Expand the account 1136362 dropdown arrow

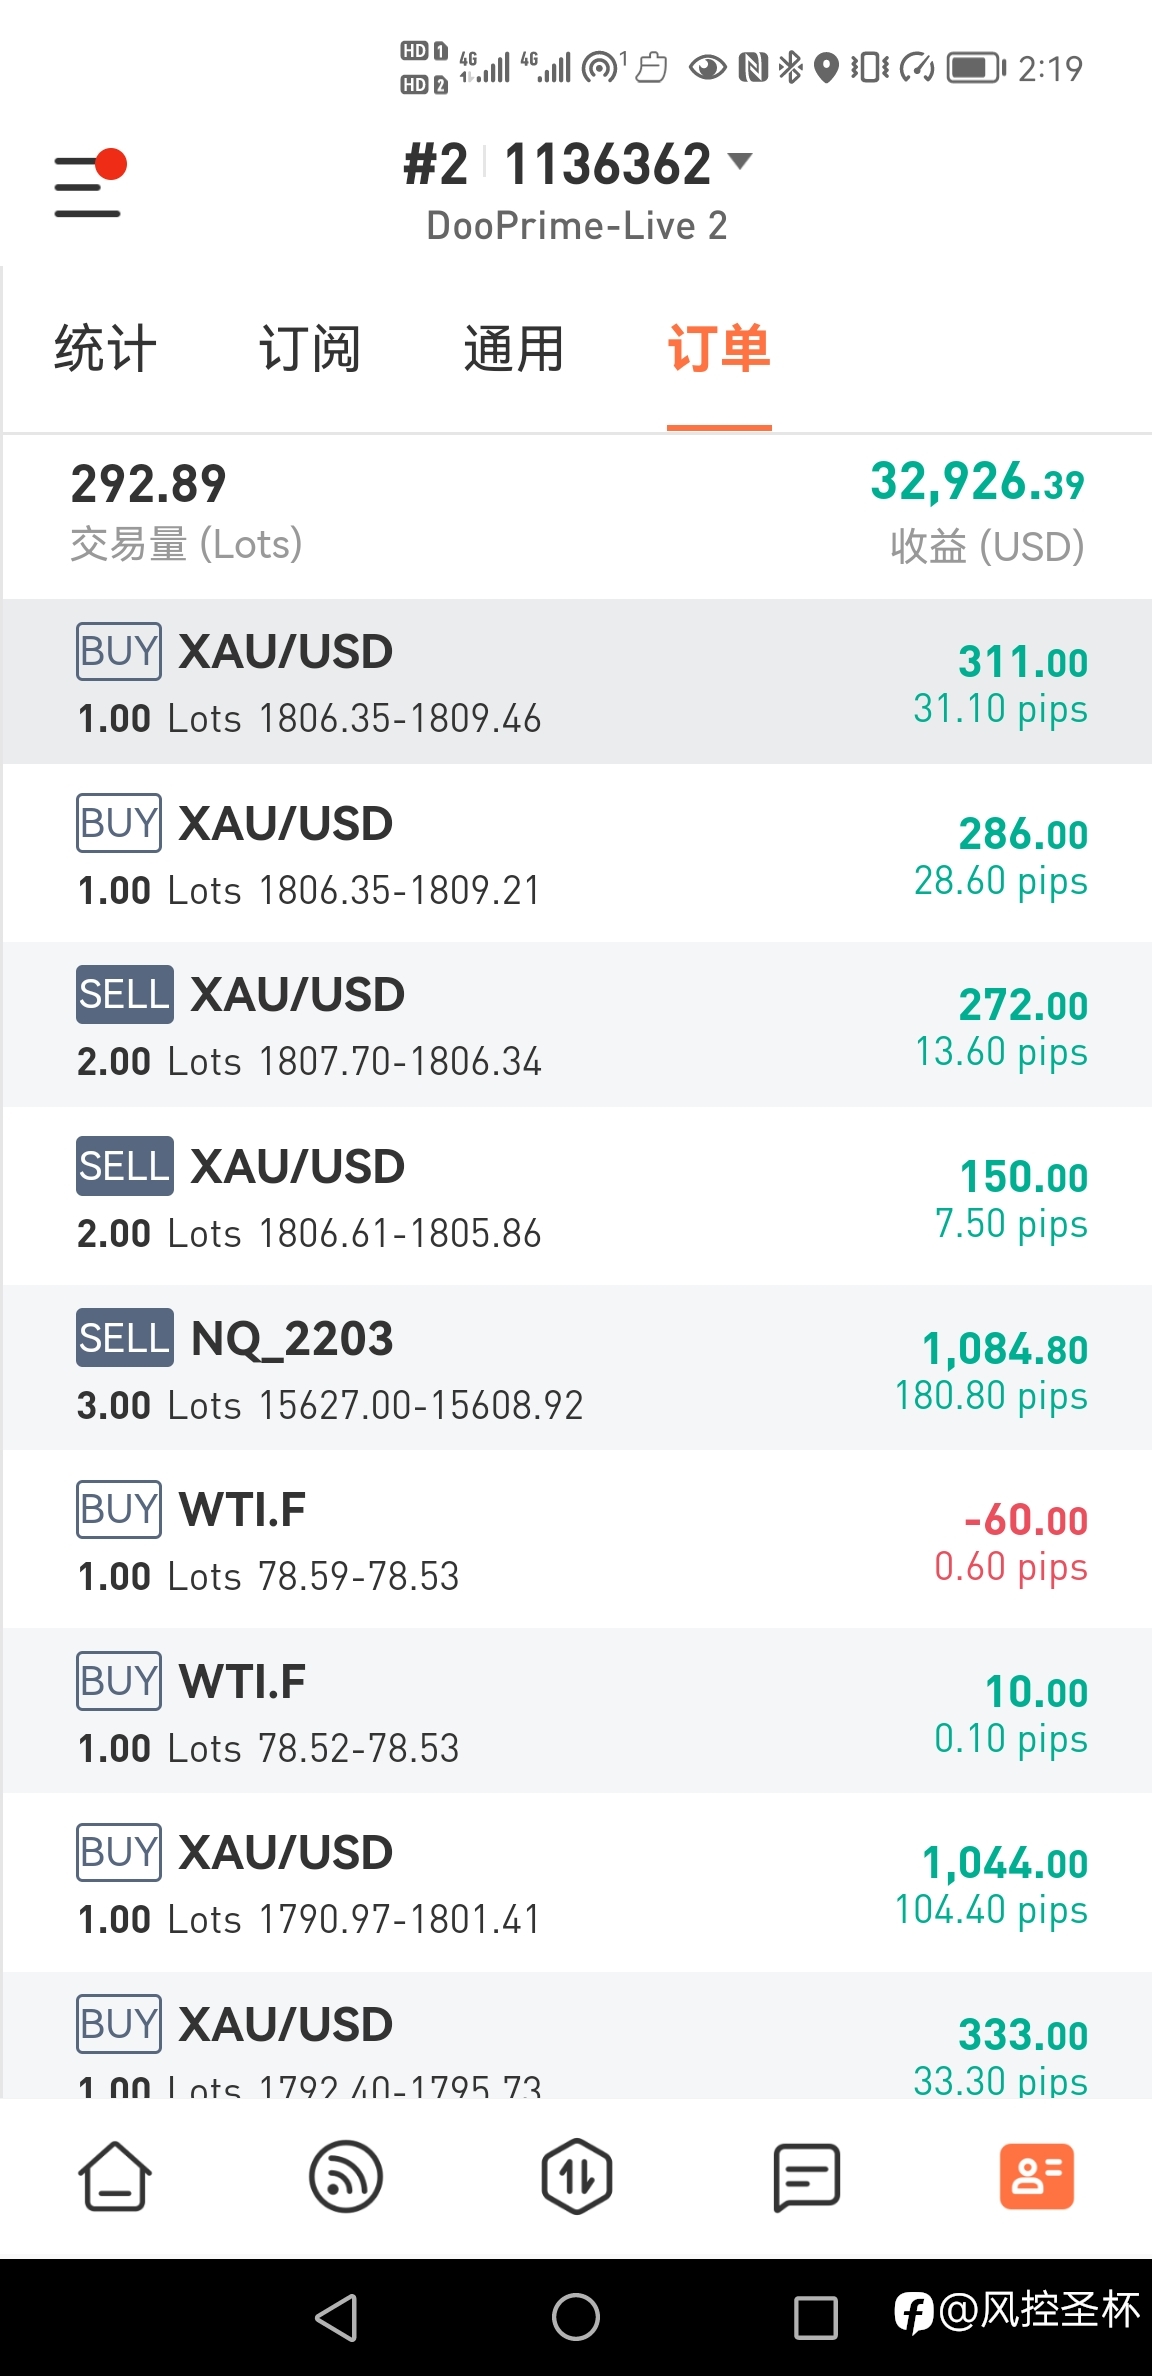740,161
